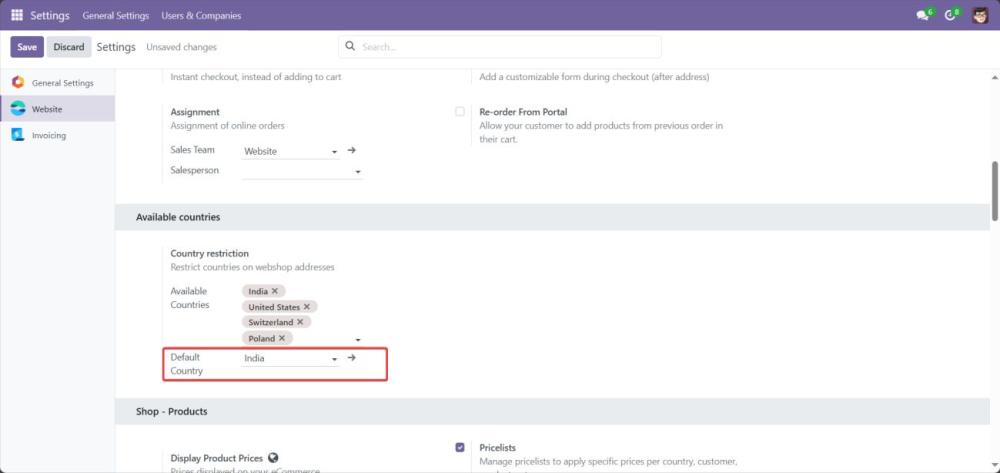
Task: Click the Country restriction label
Action: pyautogui.click(x=209, y=254)
